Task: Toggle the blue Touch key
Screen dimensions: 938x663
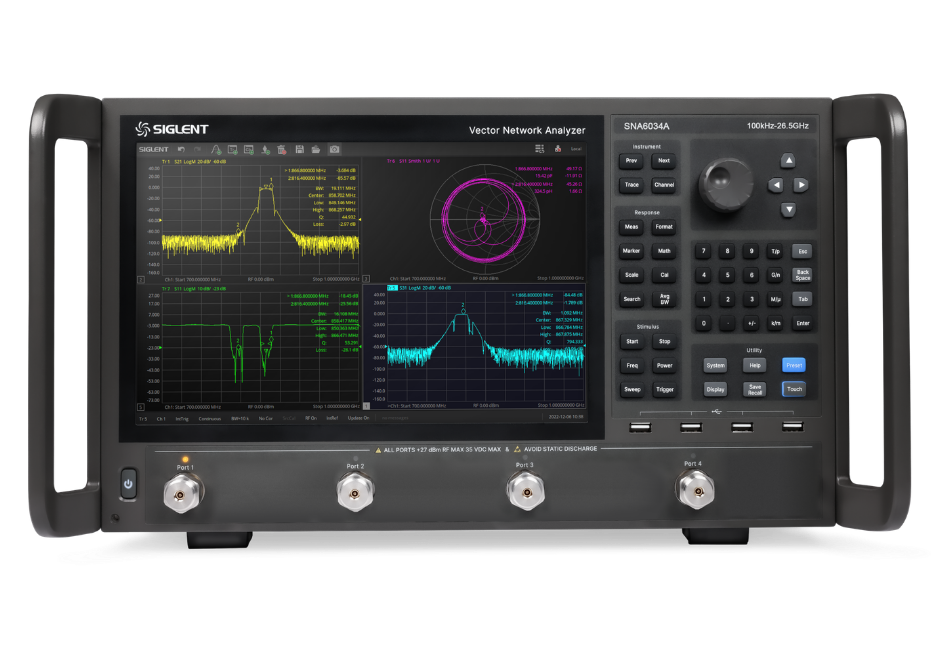Action: click(793, 389)
